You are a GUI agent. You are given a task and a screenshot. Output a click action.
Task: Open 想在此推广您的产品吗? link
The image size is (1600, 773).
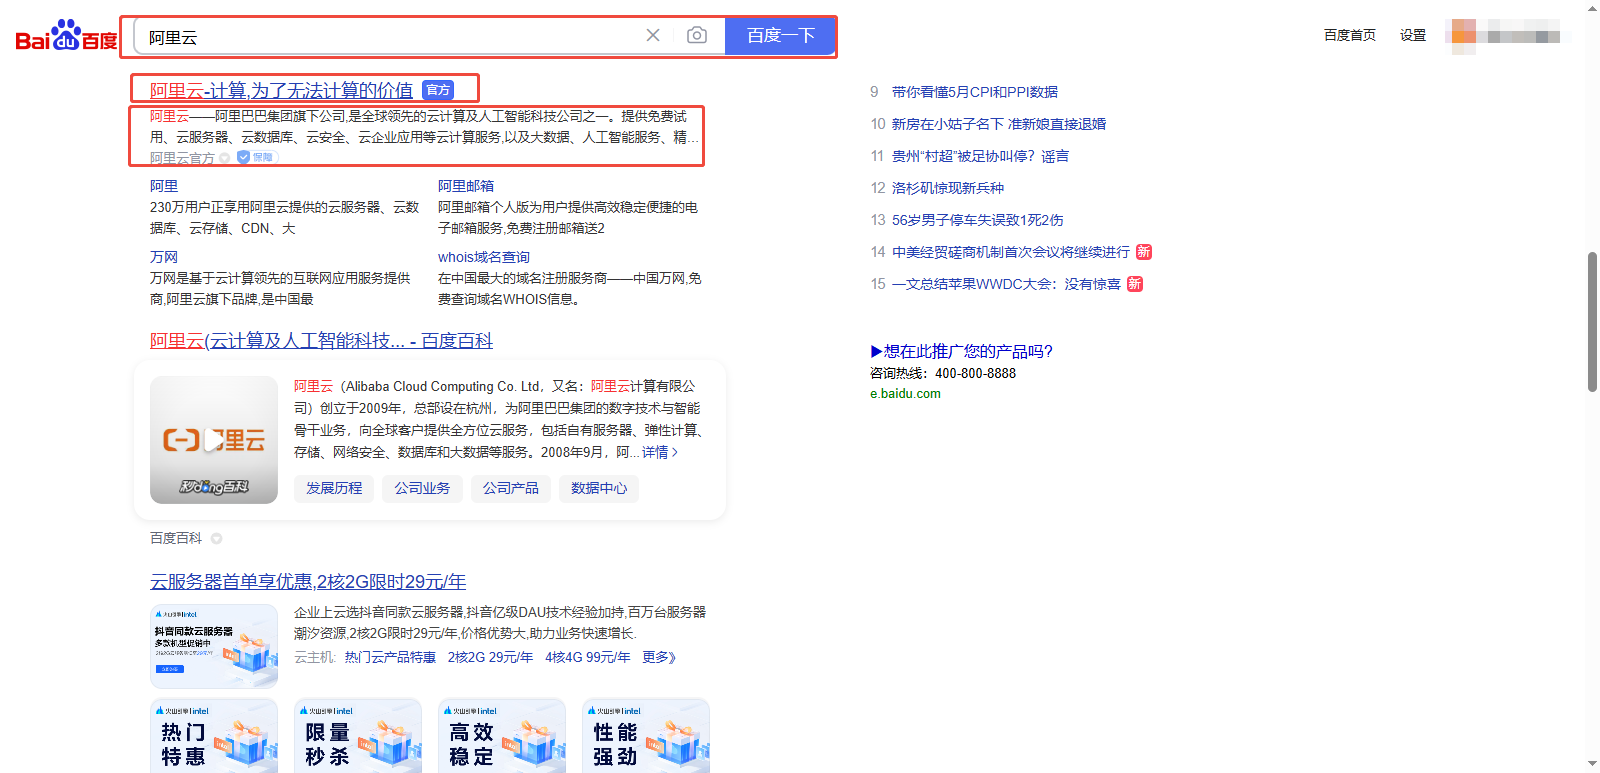point(961,351)
